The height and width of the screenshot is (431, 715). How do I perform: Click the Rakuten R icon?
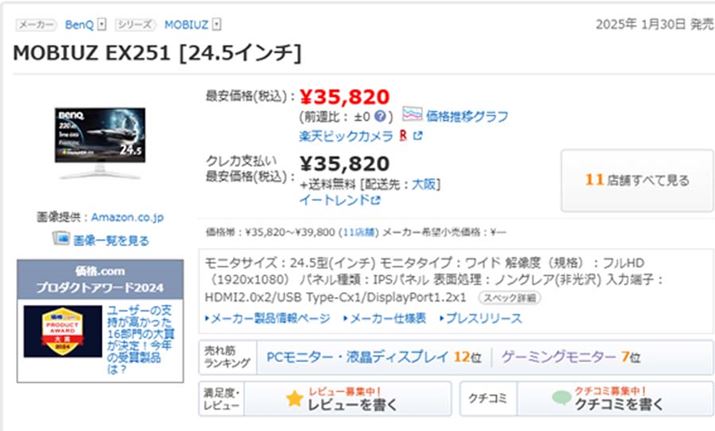[x=402, y=135]
